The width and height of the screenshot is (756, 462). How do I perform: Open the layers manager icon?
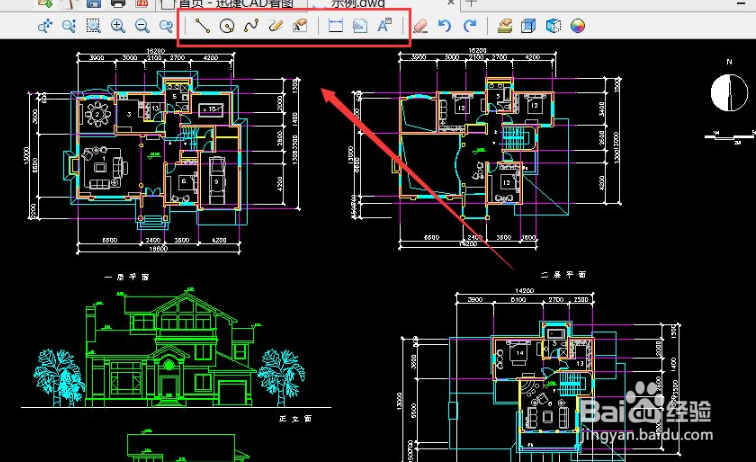pyautogui.click(x=505, y=26)
